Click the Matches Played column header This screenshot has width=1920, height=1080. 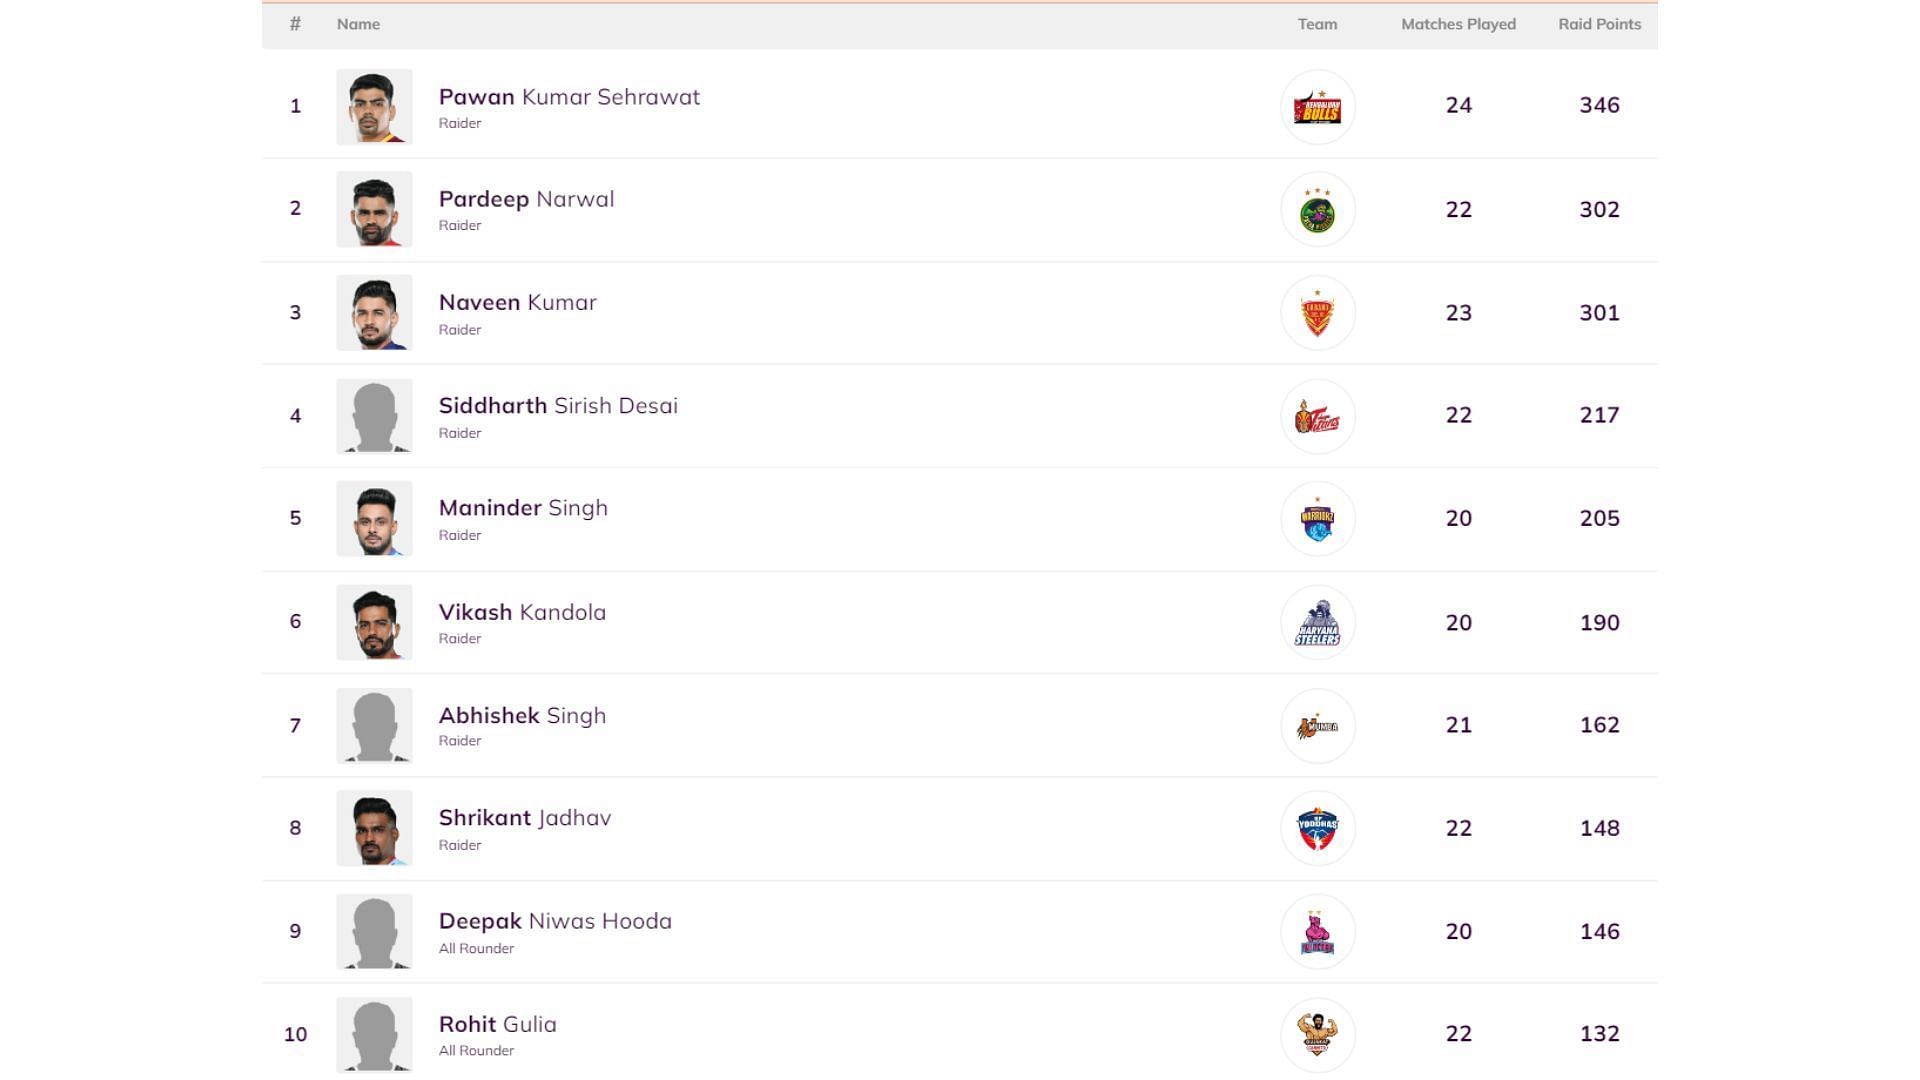pyautogui.click(x=1458, y=24)
